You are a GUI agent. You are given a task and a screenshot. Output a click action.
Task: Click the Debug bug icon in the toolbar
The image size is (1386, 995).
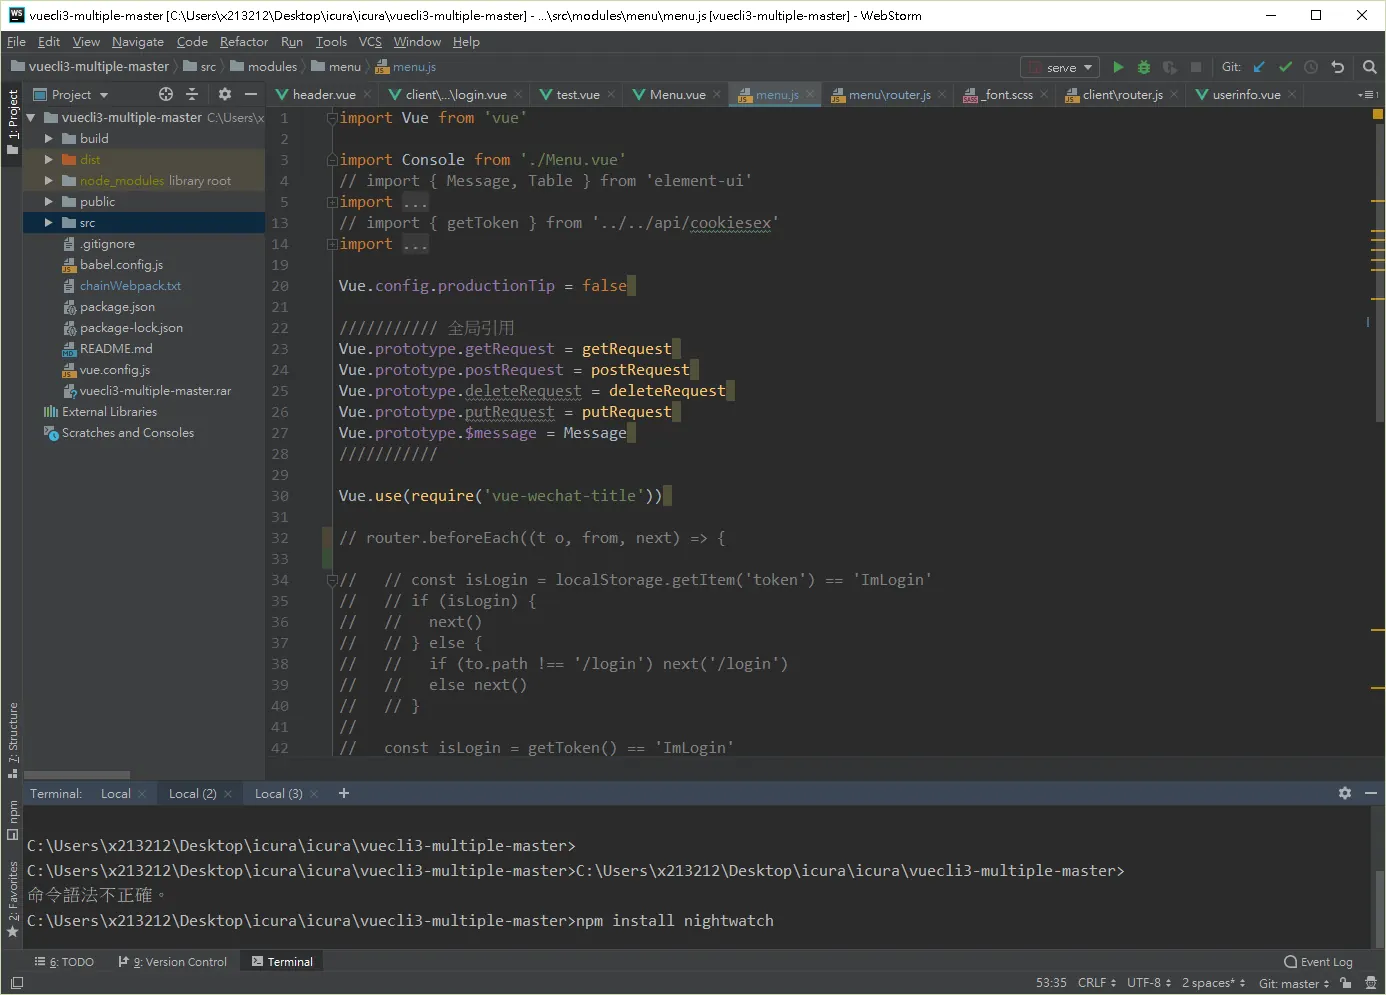pos(1144,67)
